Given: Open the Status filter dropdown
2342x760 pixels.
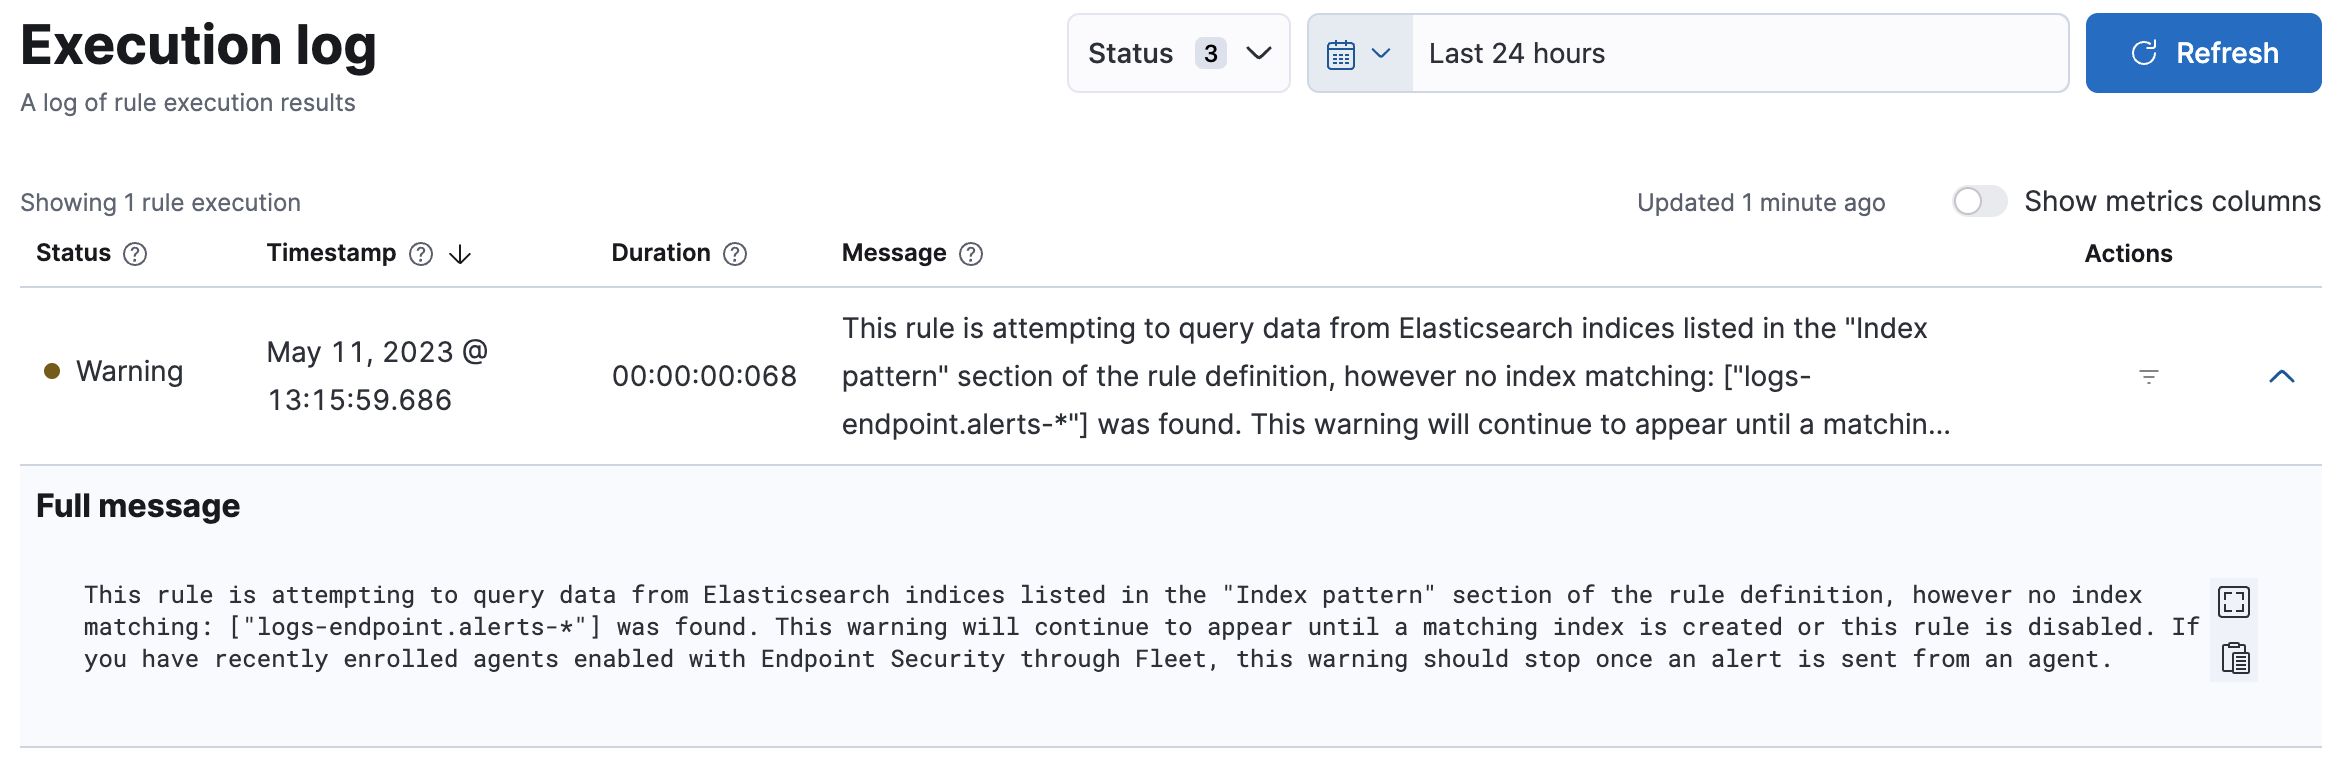Looking at the screenshot, I should [x=1178, y=52].
